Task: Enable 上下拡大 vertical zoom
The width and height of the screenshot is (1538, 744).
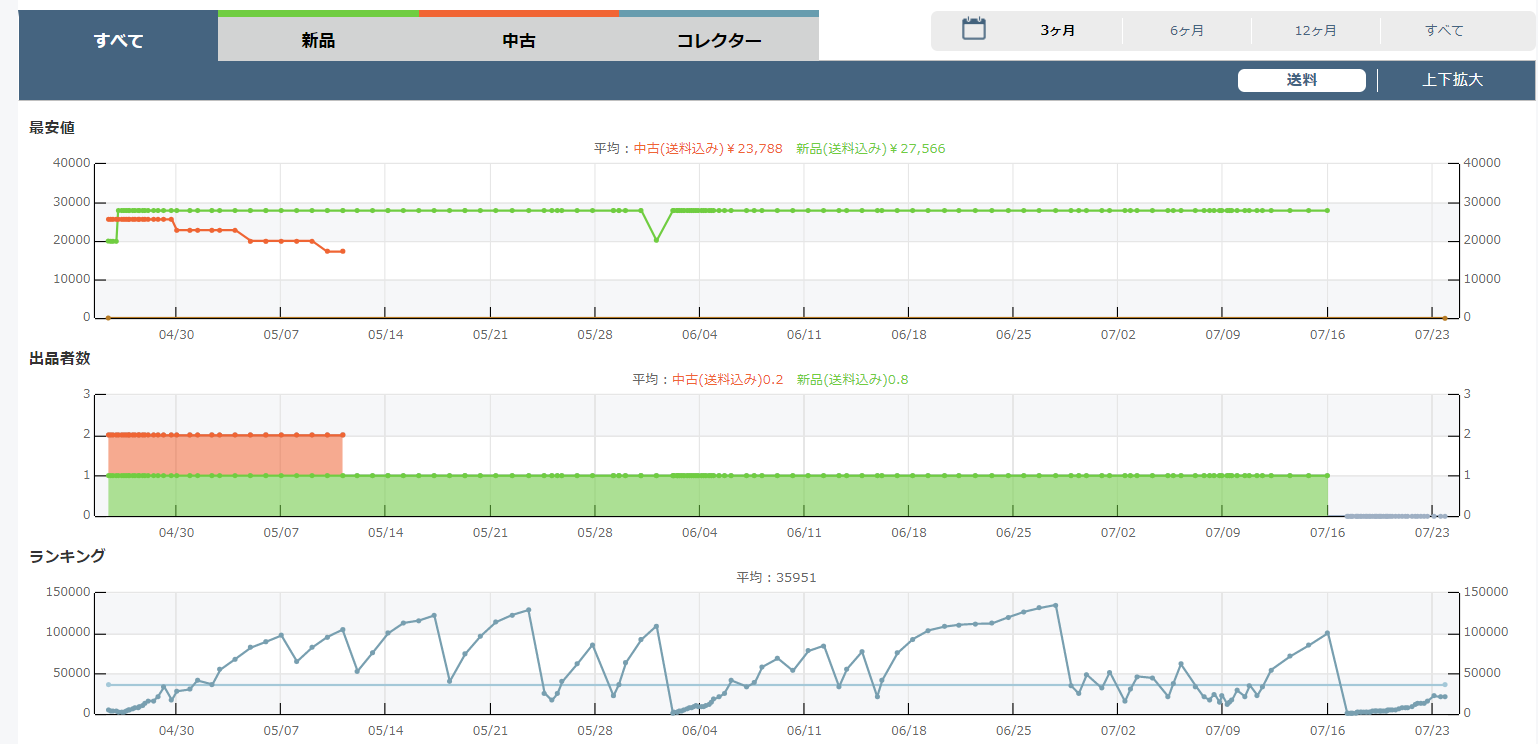Action: [1452, 81]
